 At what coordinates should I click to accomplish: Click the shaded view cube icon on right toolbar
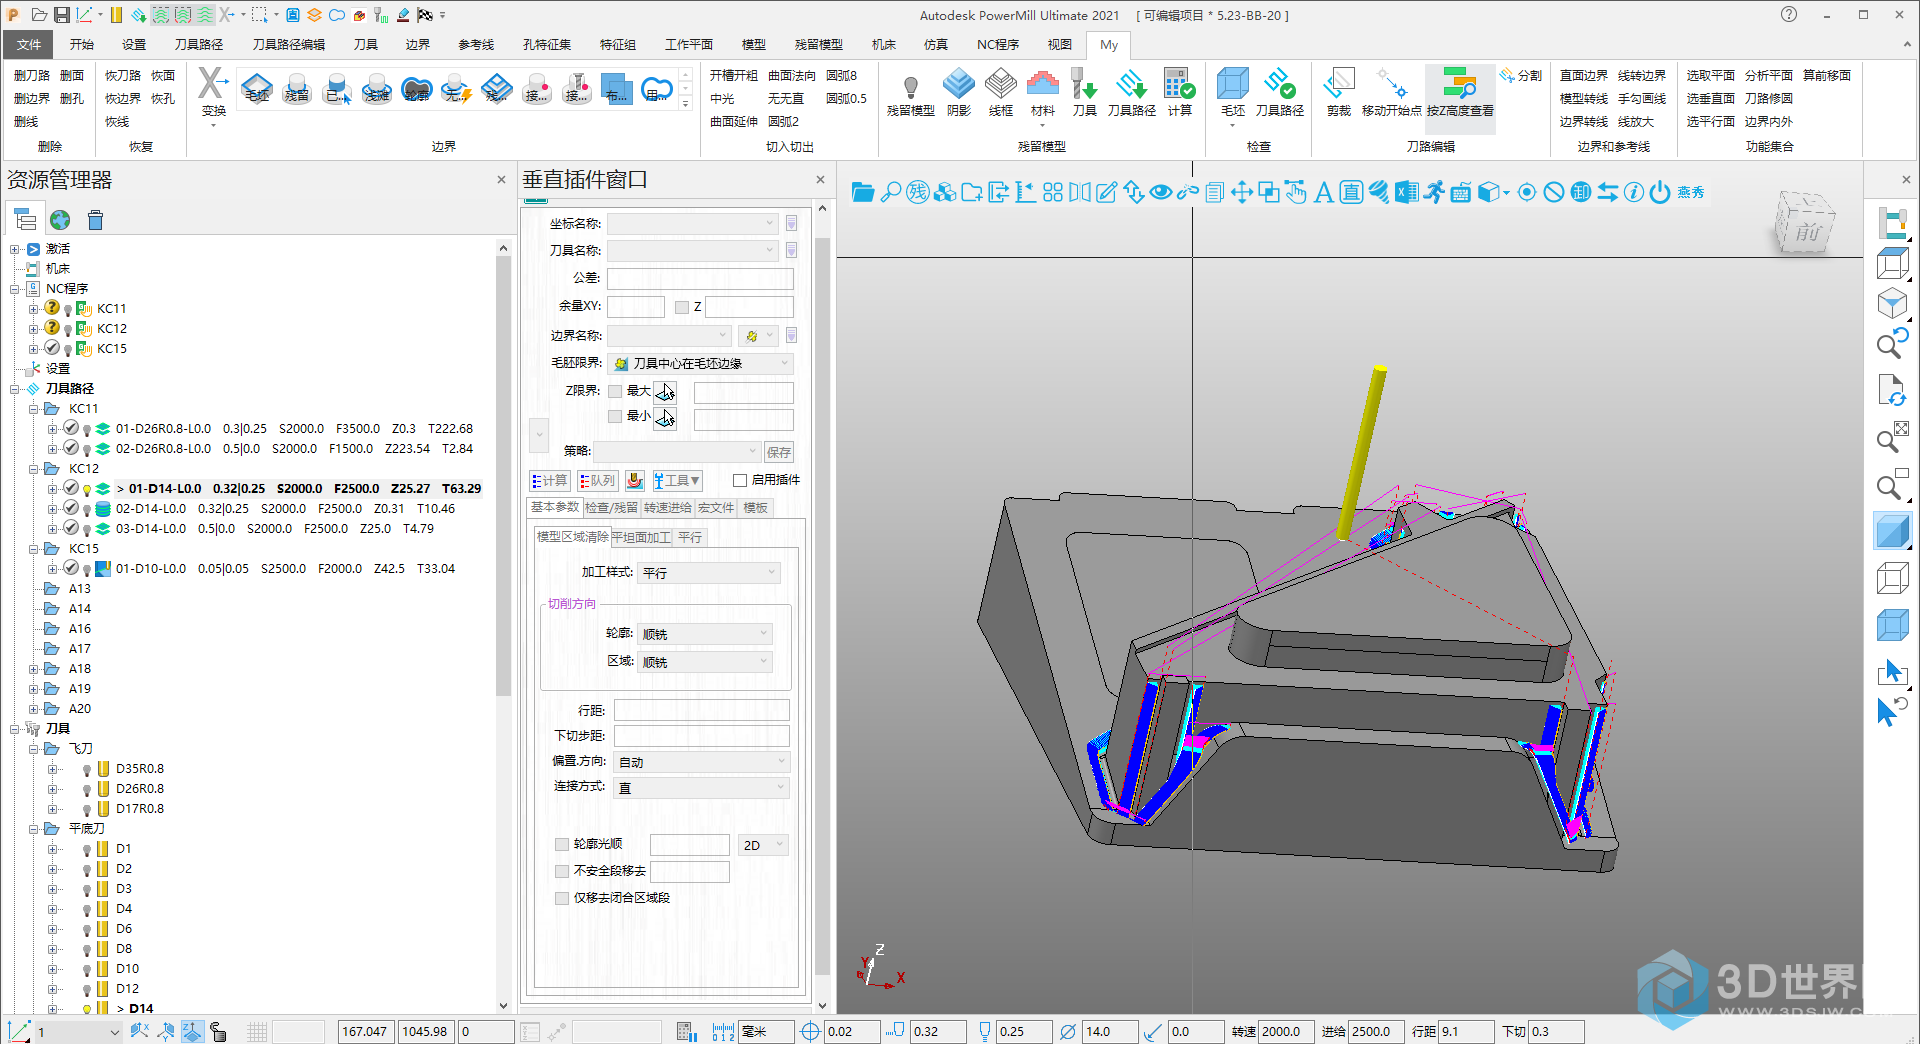[1892, 531]
